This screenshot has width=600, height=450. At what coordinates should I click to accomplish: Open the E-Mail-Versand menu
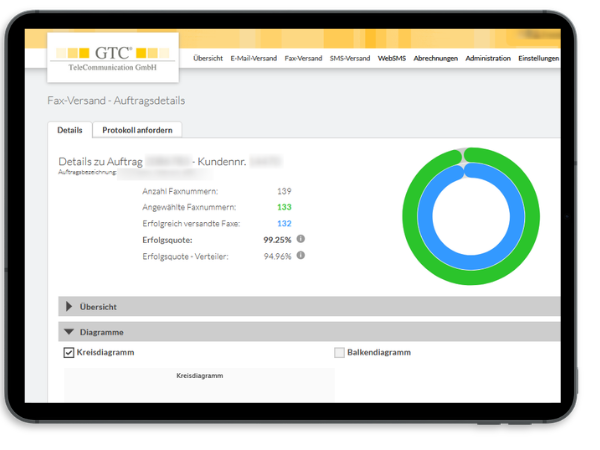253,59
